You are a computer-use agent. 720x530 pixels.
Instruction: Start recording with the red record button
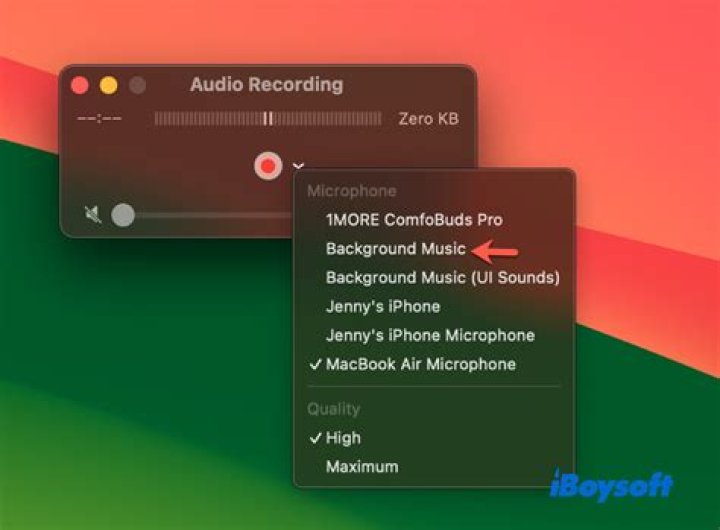click(268, 166)
